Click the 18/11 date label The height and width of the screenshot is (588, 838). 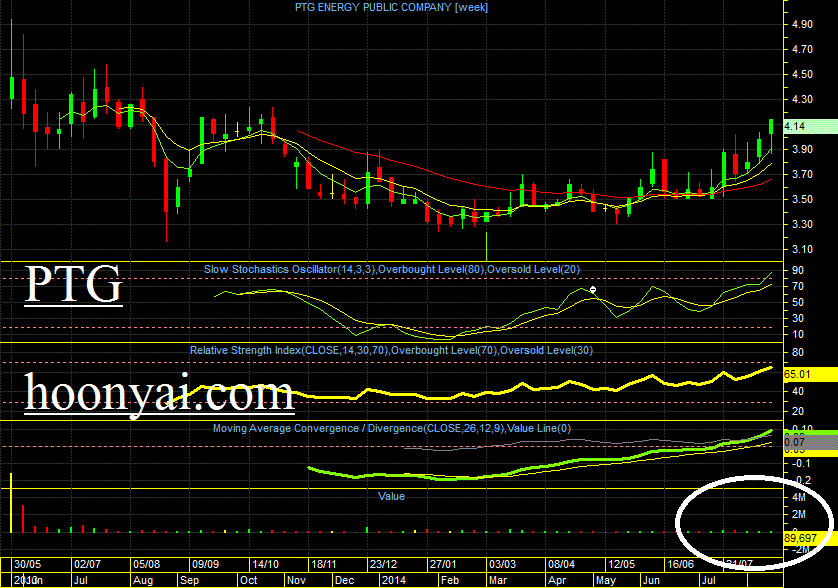pyautogui.click(x=324, y=564)
